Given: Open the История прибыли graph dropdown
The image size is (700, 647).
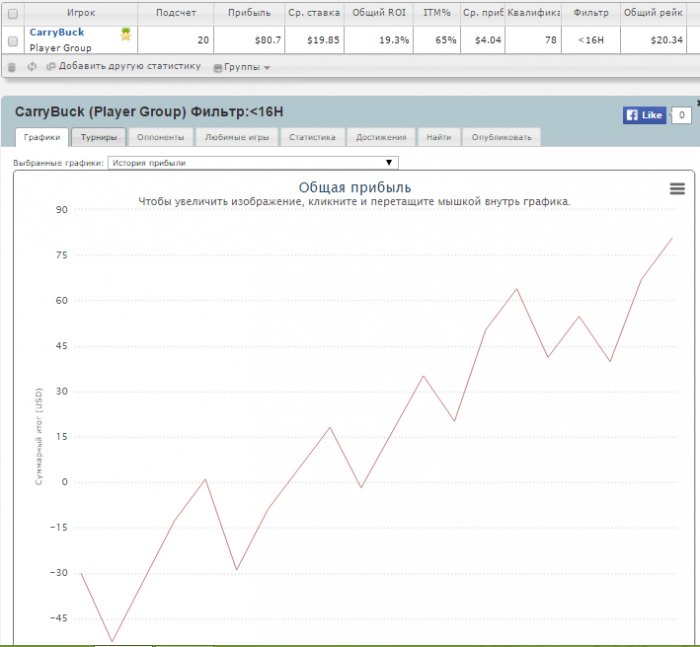Looking at the screenshot, I should [x=253, y=162].
